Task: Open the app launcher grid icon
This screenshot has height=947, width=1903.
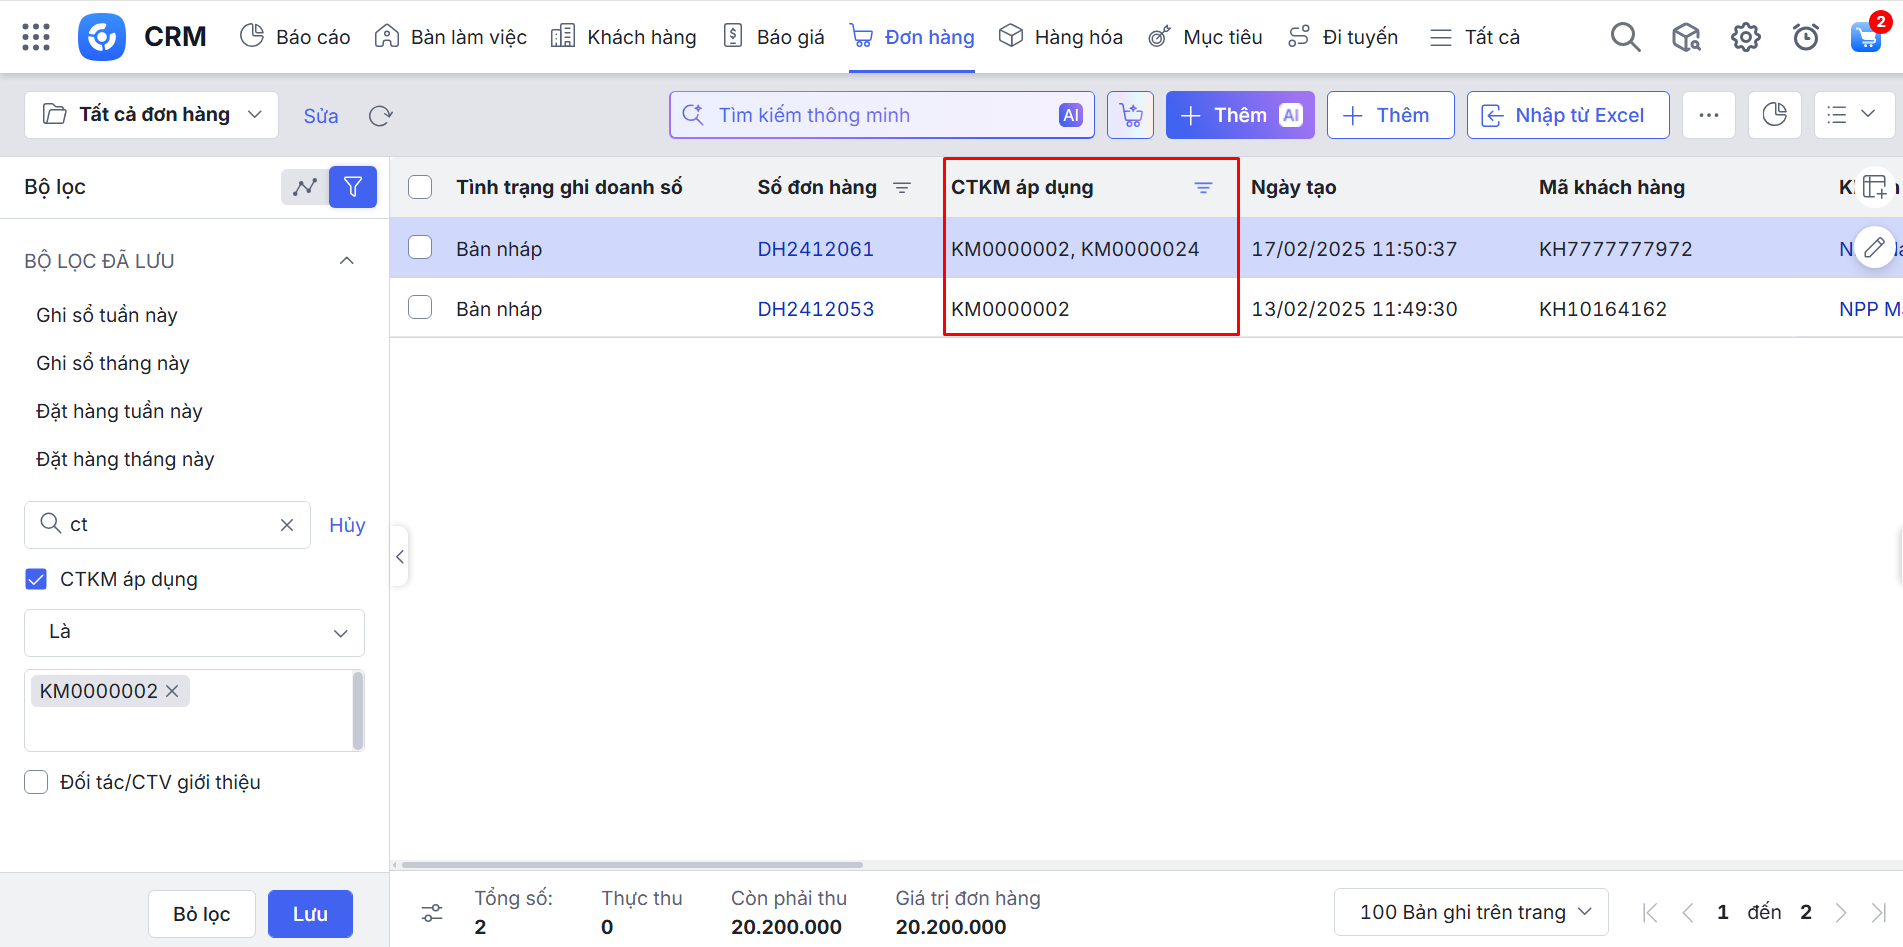Action: pyautogui.click(x=36, y=37)
